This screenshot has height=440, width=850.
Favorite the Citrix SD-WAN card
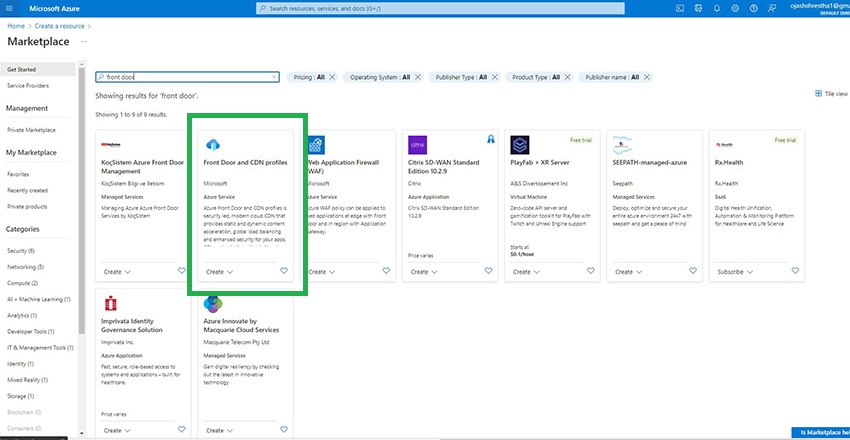[488, 271]
